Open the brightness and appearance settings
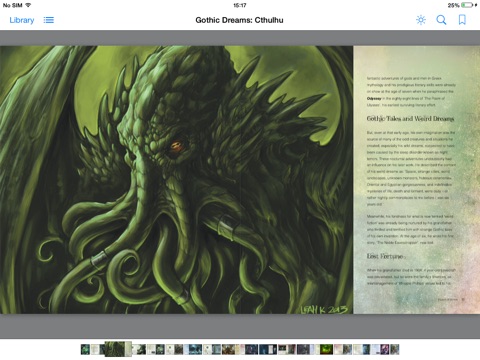This screenshot has height=360, width=480. tap(421, 20)
